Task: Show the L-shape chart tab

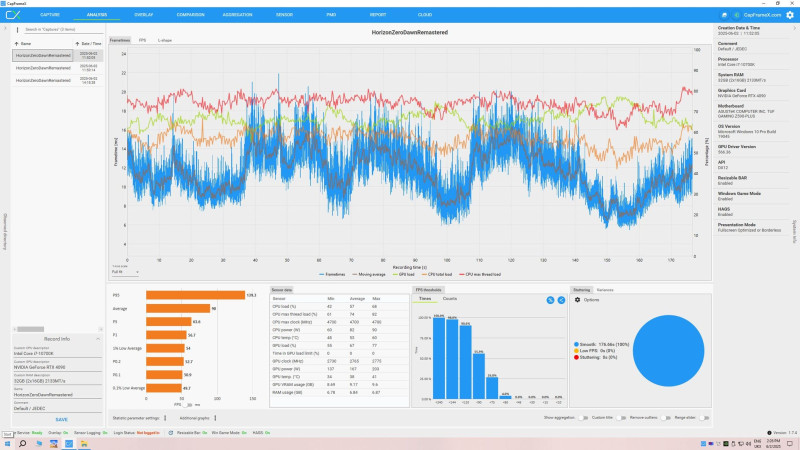Action: 165,40
